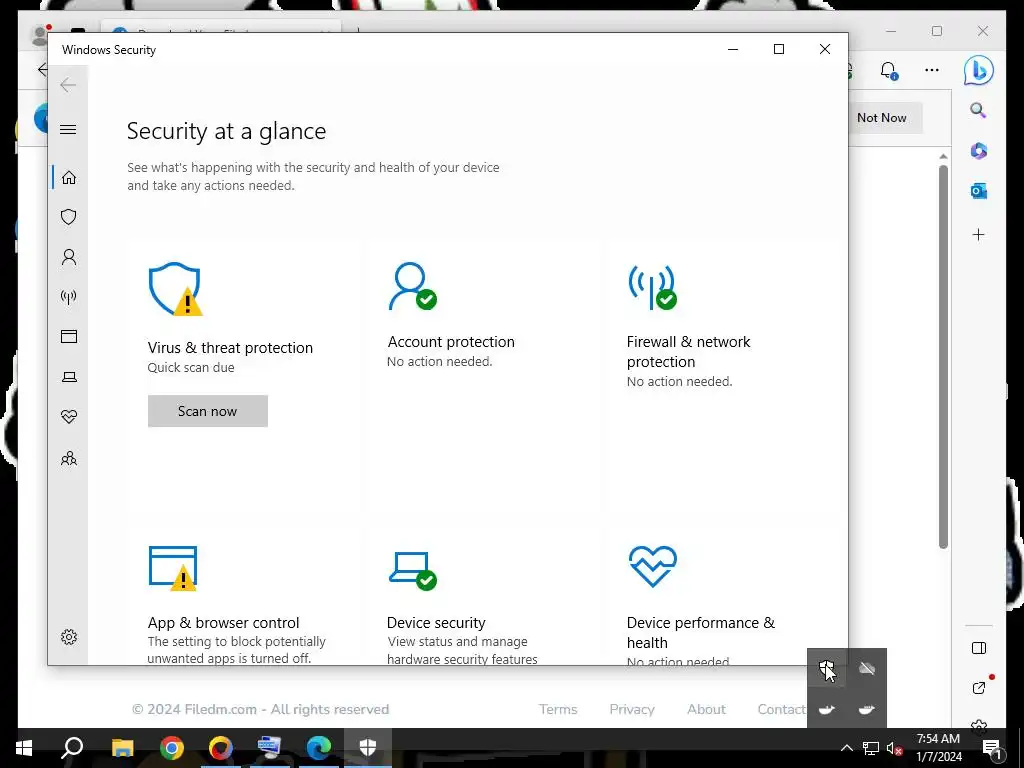Screen dimensions: 1024x768
Task: Open the Device performance & health heading
Action: pos(701,632)
